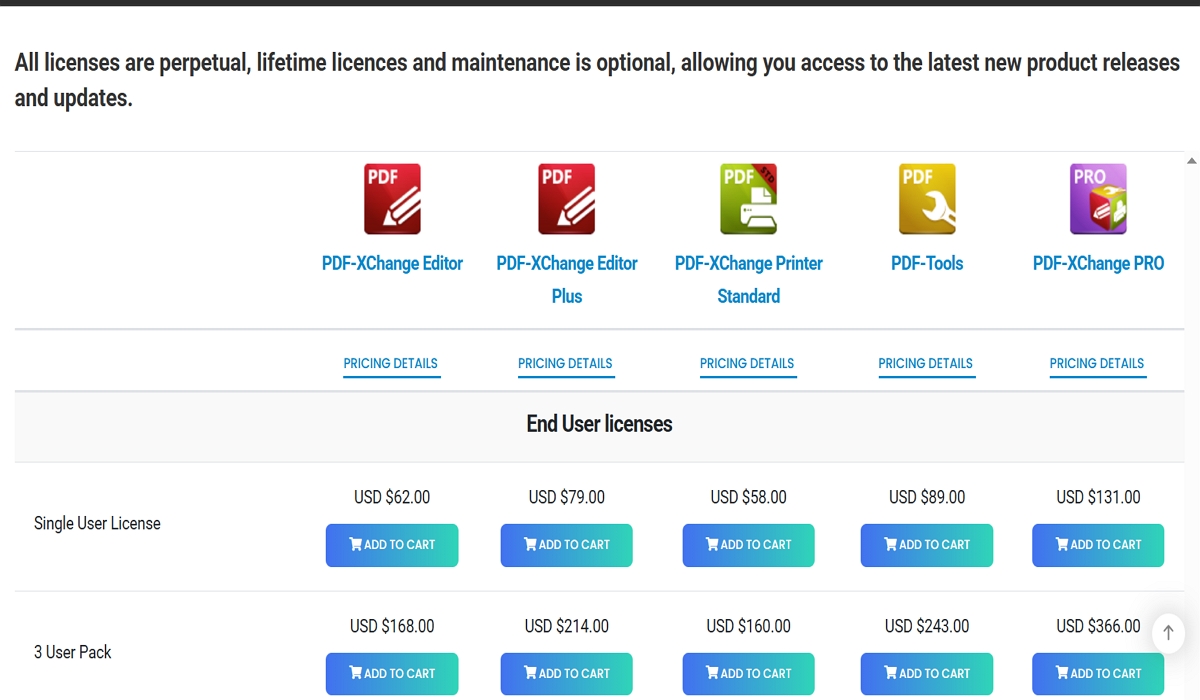Click the PDF-XChange Editor Plus product icon
Screen dimensions: 1200x700
click(567, 199)
